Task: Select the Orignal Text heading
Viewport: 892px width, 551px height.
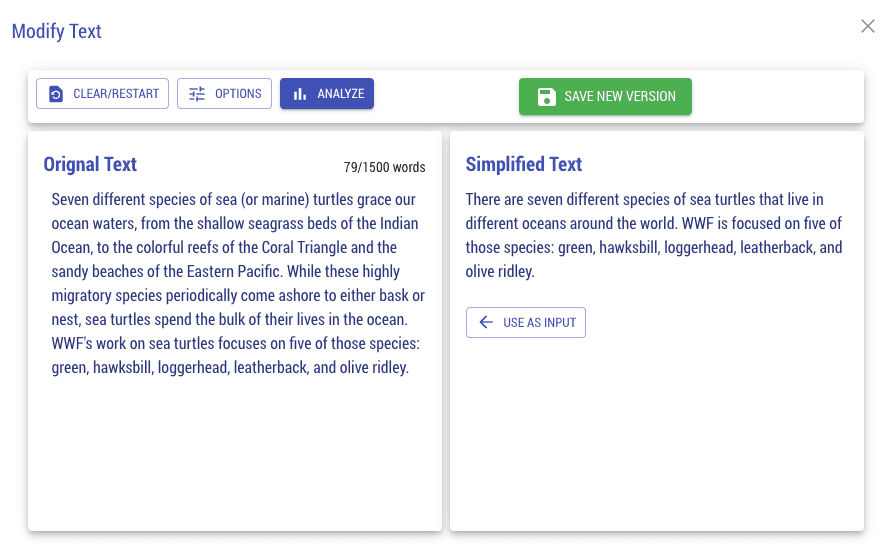Action: (91, 165)
